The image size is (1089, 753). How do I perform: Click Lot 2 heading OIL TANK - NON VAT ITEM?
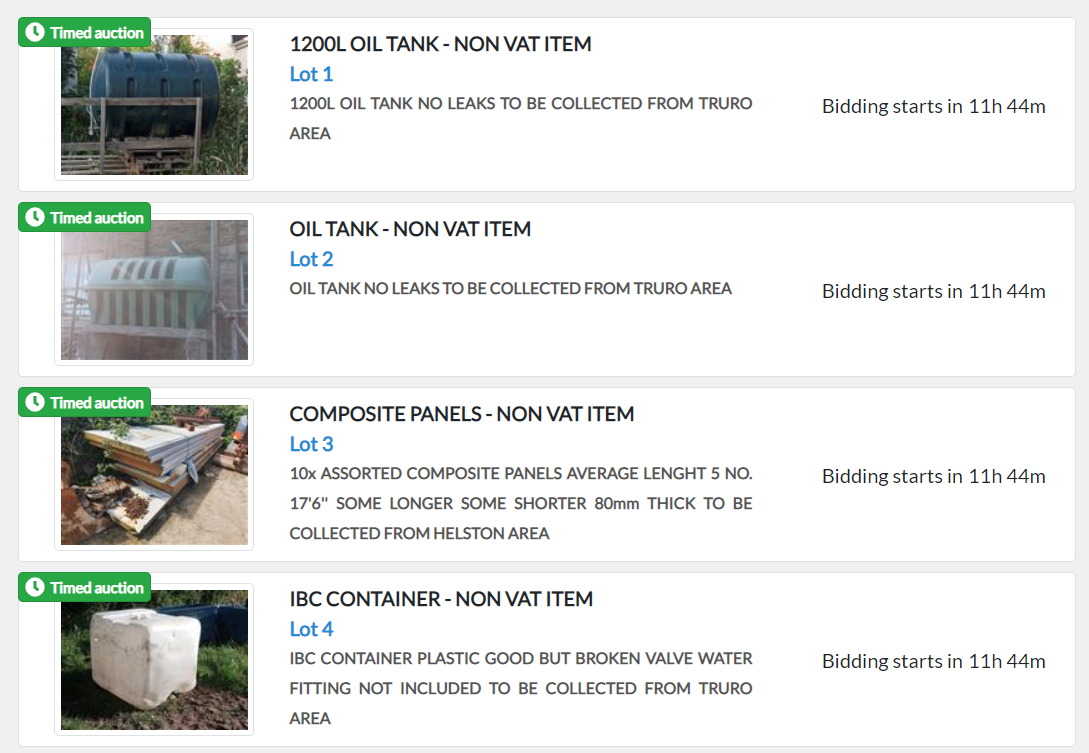(x=410, y=229)
